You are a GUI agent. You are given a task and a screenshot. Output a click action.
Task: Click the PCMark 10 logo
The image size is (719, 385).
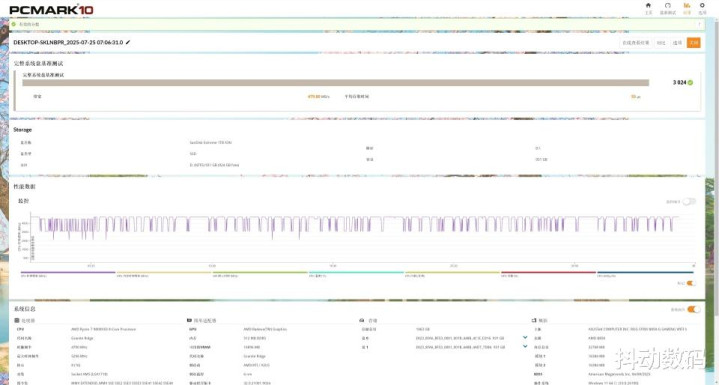point(51,9)
